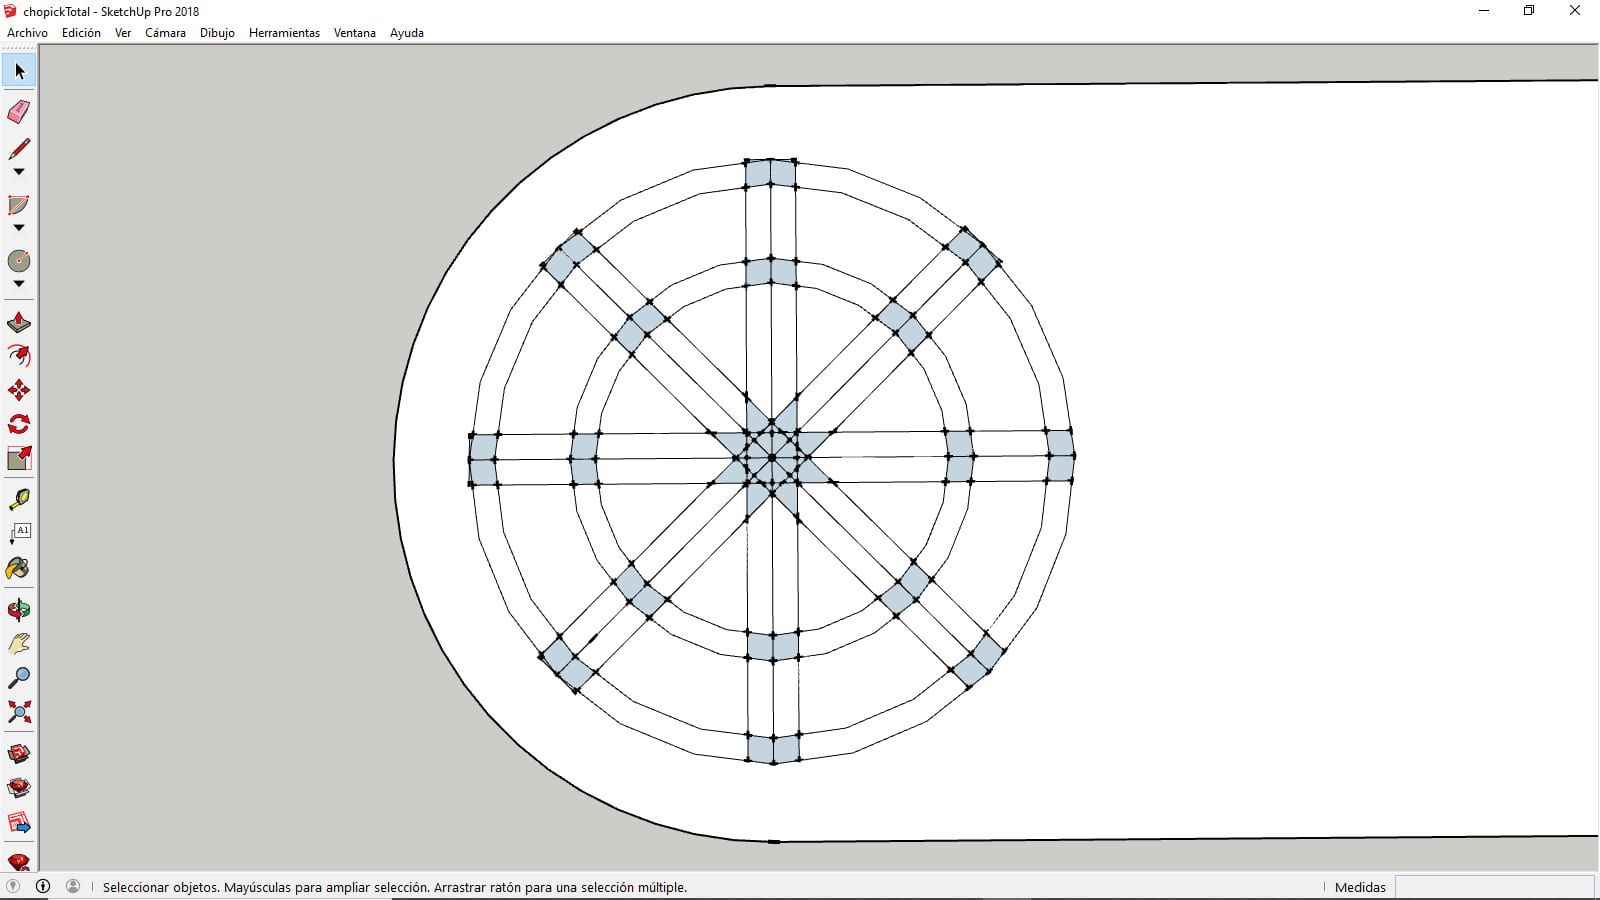The height and width of the screenshot is (900, 1600).
Task: Select the Pencil line tool
Action: [x=19, y=148]
